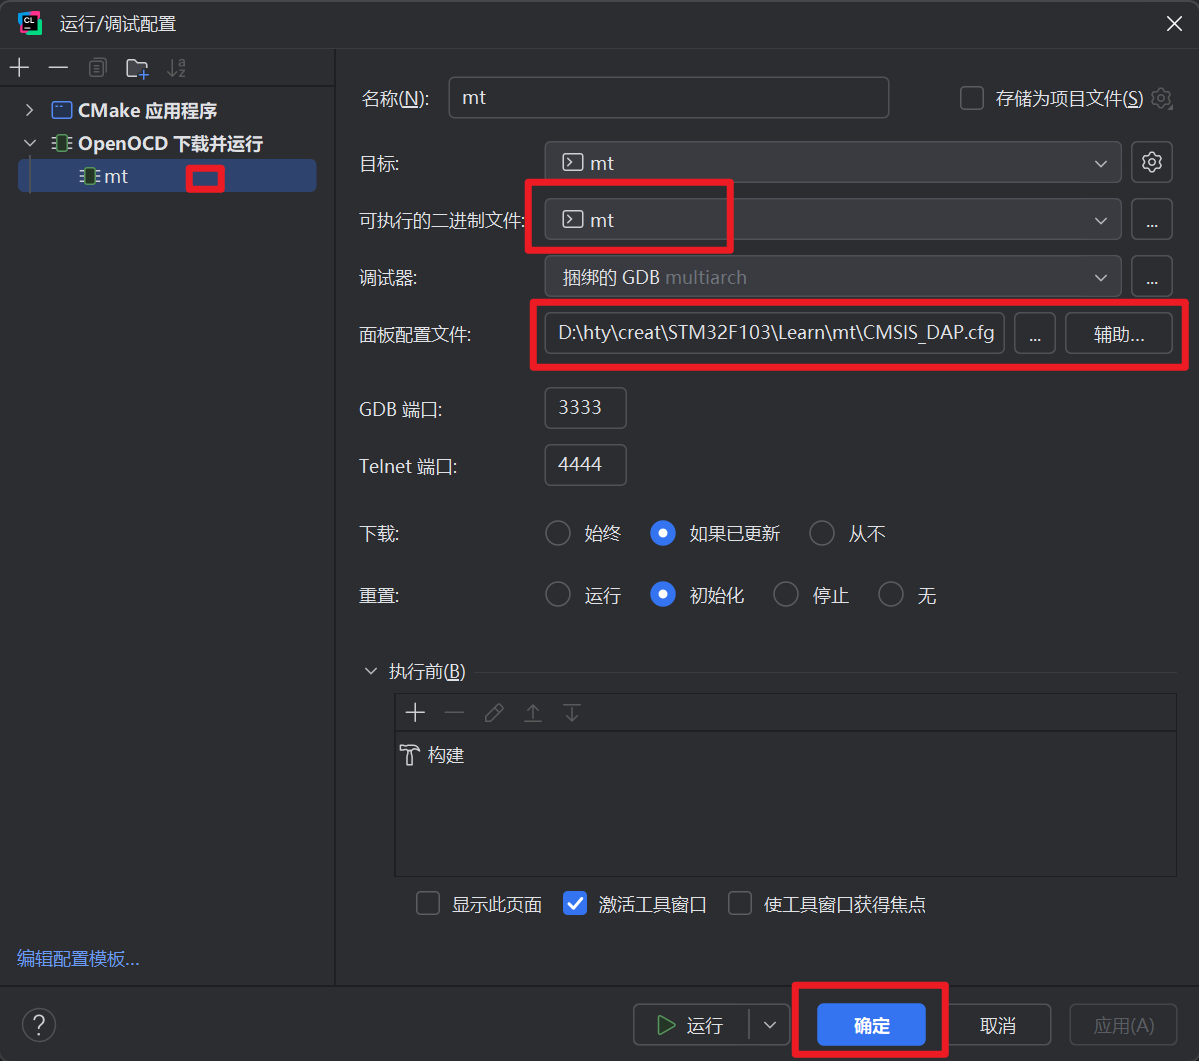Viewport: 1199px width, 1061px height.
Task: Click 取消 to cancel
Action: (998, 1025)
